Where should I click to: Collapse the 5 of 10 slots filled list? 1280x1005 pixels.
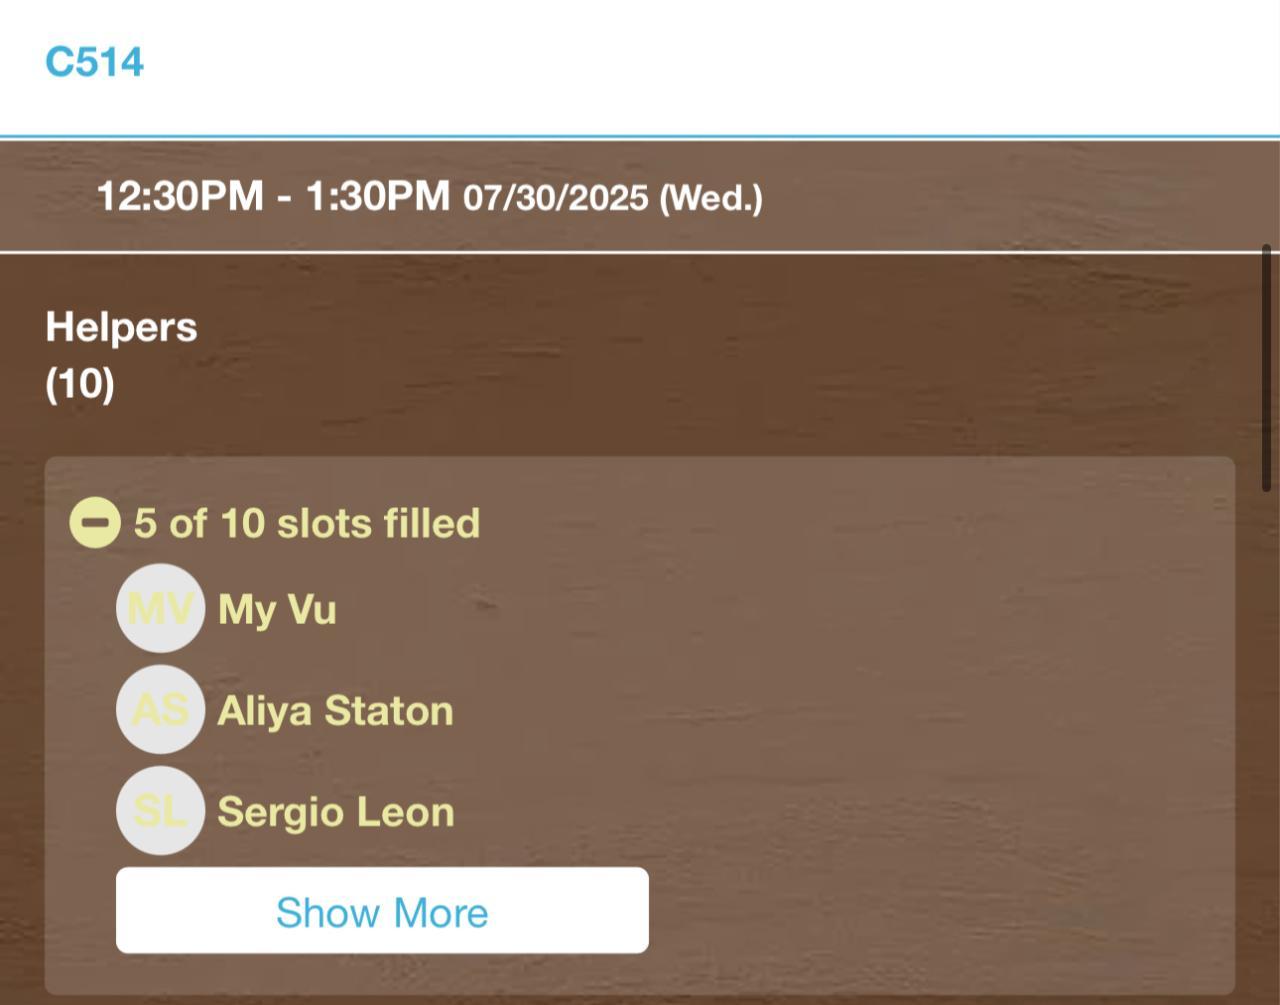coord(95,523)
